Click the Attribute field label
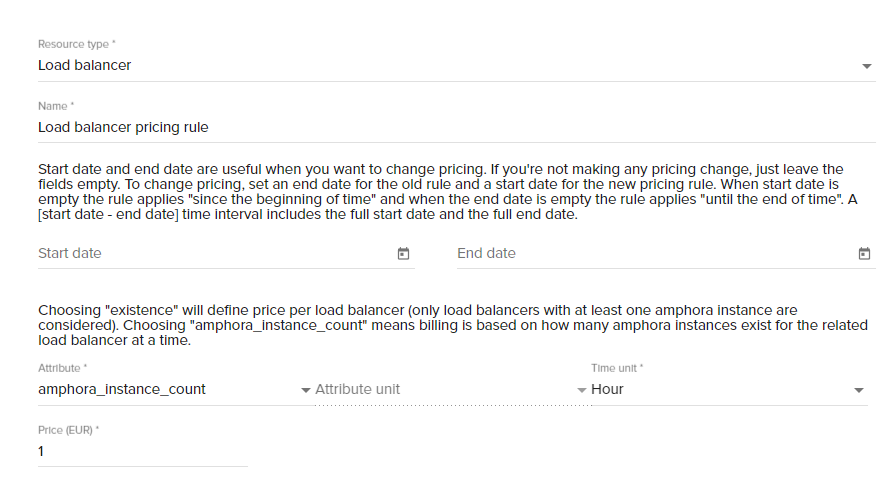 coord(62,368)
